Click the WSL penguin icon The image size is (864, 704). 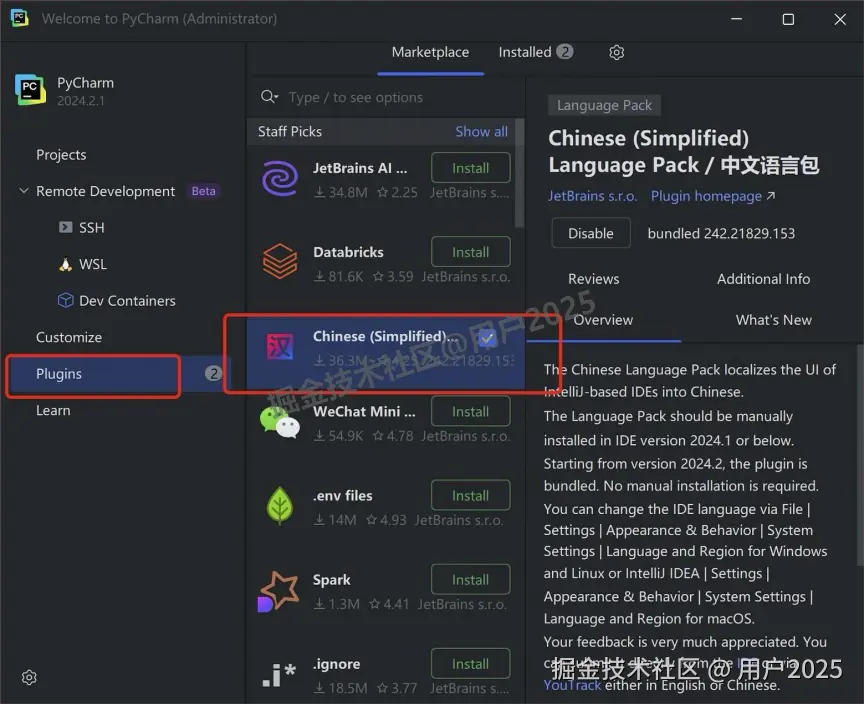(66, 264)
